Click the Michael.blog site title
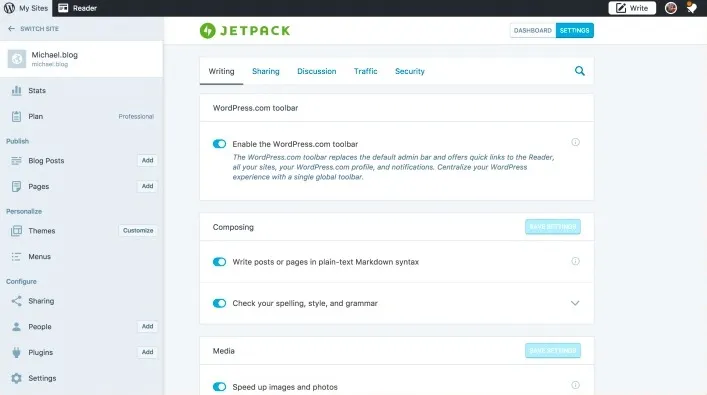Image resolution: width=707 pixels, height=395 pixels. click(55, 55)
